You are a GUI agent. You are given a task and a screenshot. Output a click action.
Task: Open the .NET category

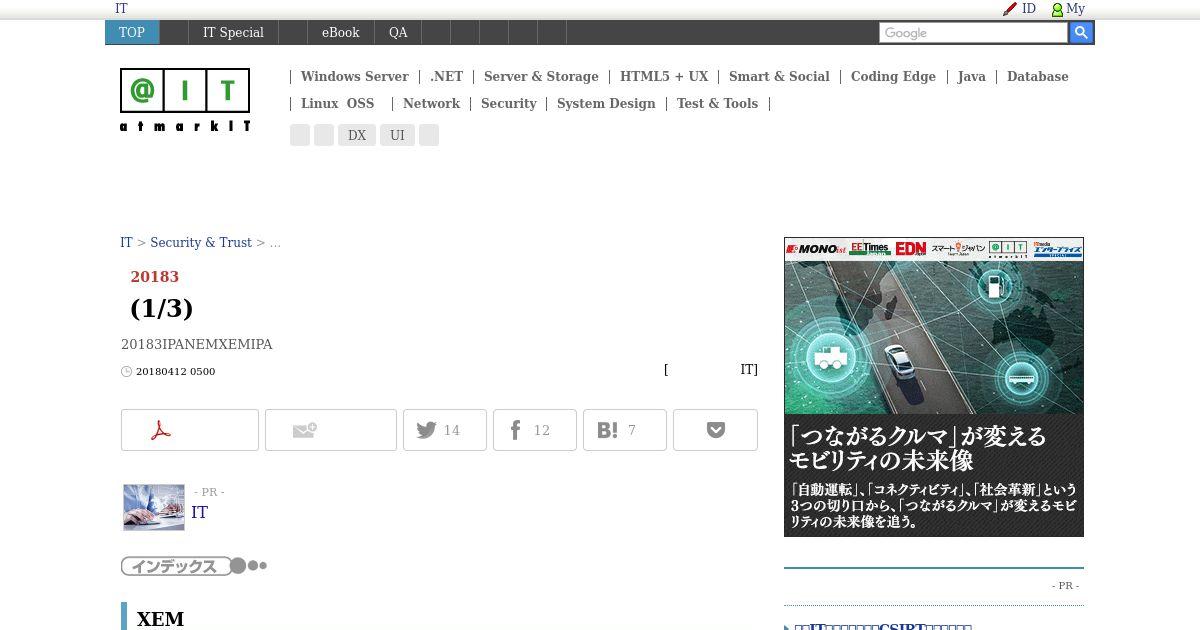[x=447, y=77]
